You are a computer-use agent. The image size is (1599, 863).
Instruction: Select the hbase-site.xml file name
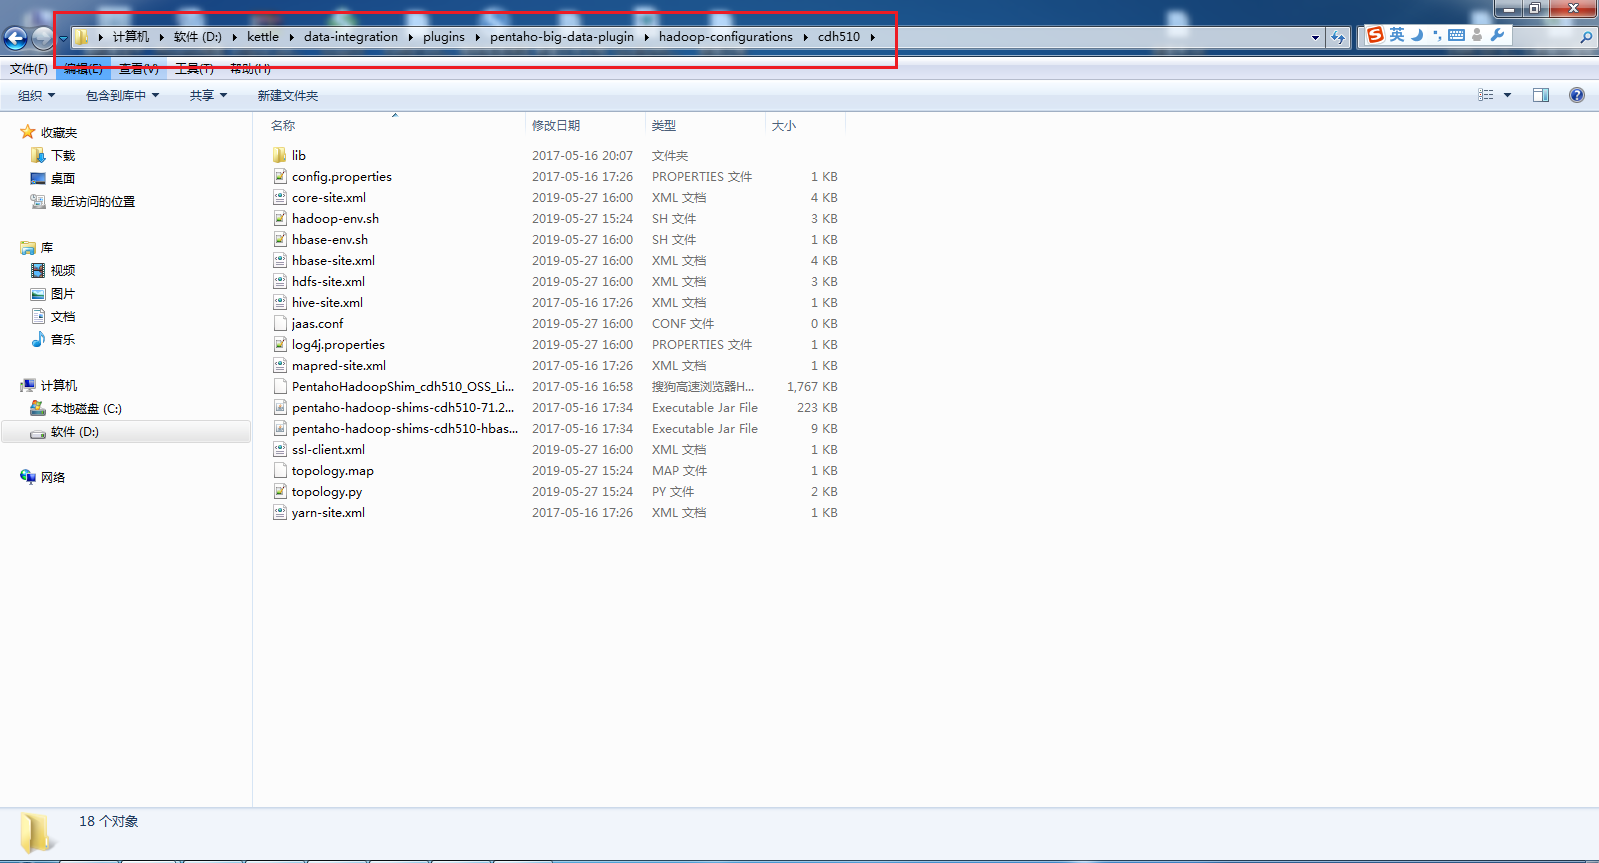(333, 260)
